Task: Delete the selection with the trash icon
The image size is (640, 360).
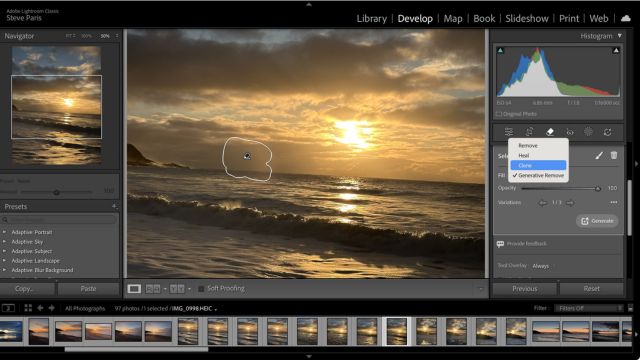Action: point(613,155)
